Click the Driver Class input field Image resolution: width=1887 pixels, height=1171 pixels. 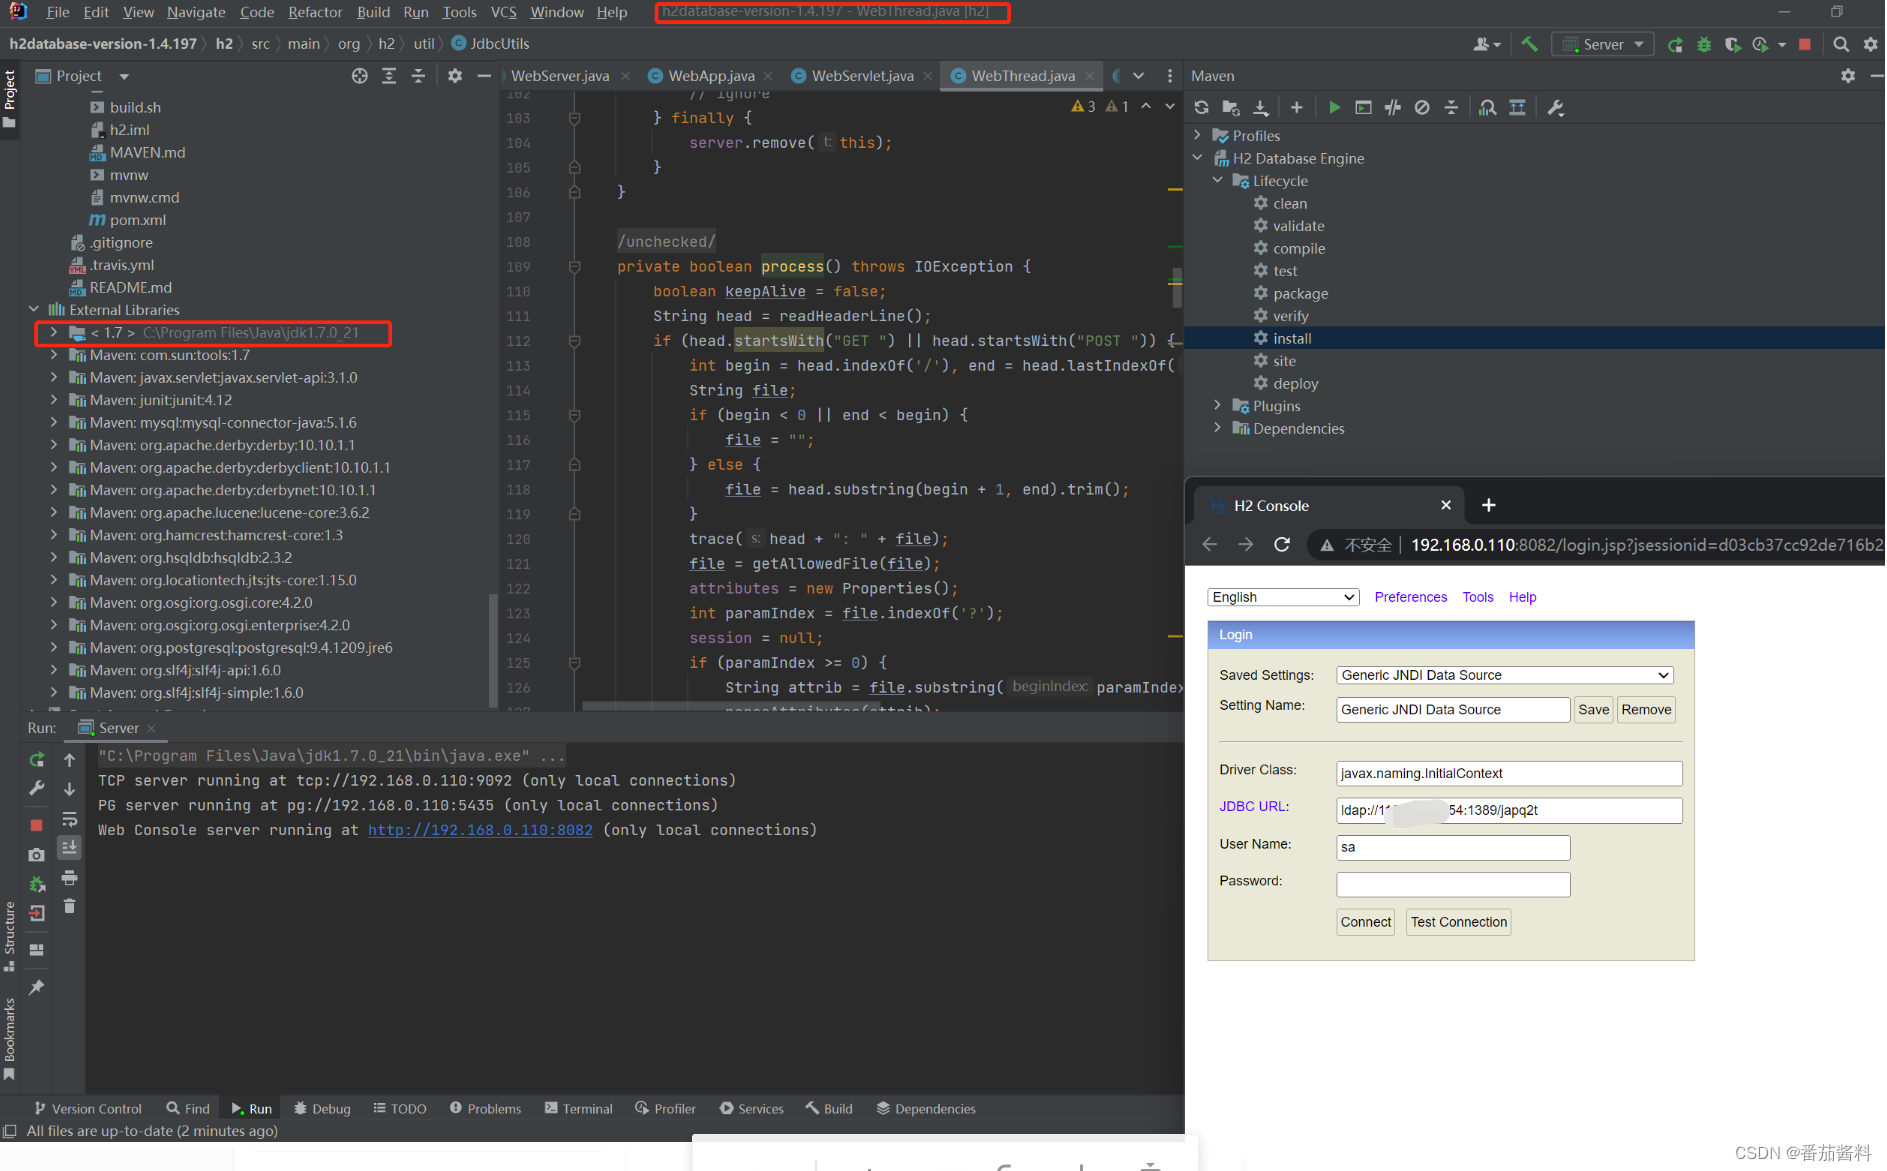(1509, 773)
